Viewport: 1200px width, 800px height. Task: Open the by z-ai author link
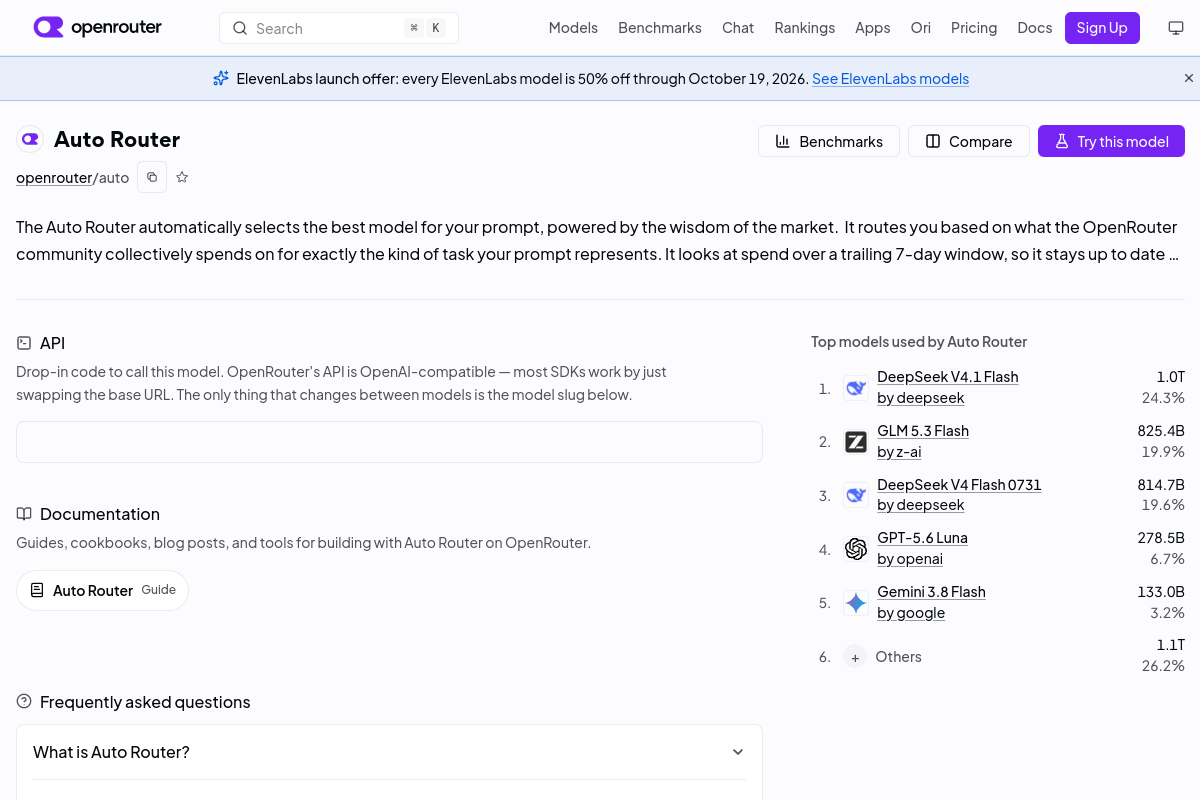pyautogui.click(x=899, y=452)
